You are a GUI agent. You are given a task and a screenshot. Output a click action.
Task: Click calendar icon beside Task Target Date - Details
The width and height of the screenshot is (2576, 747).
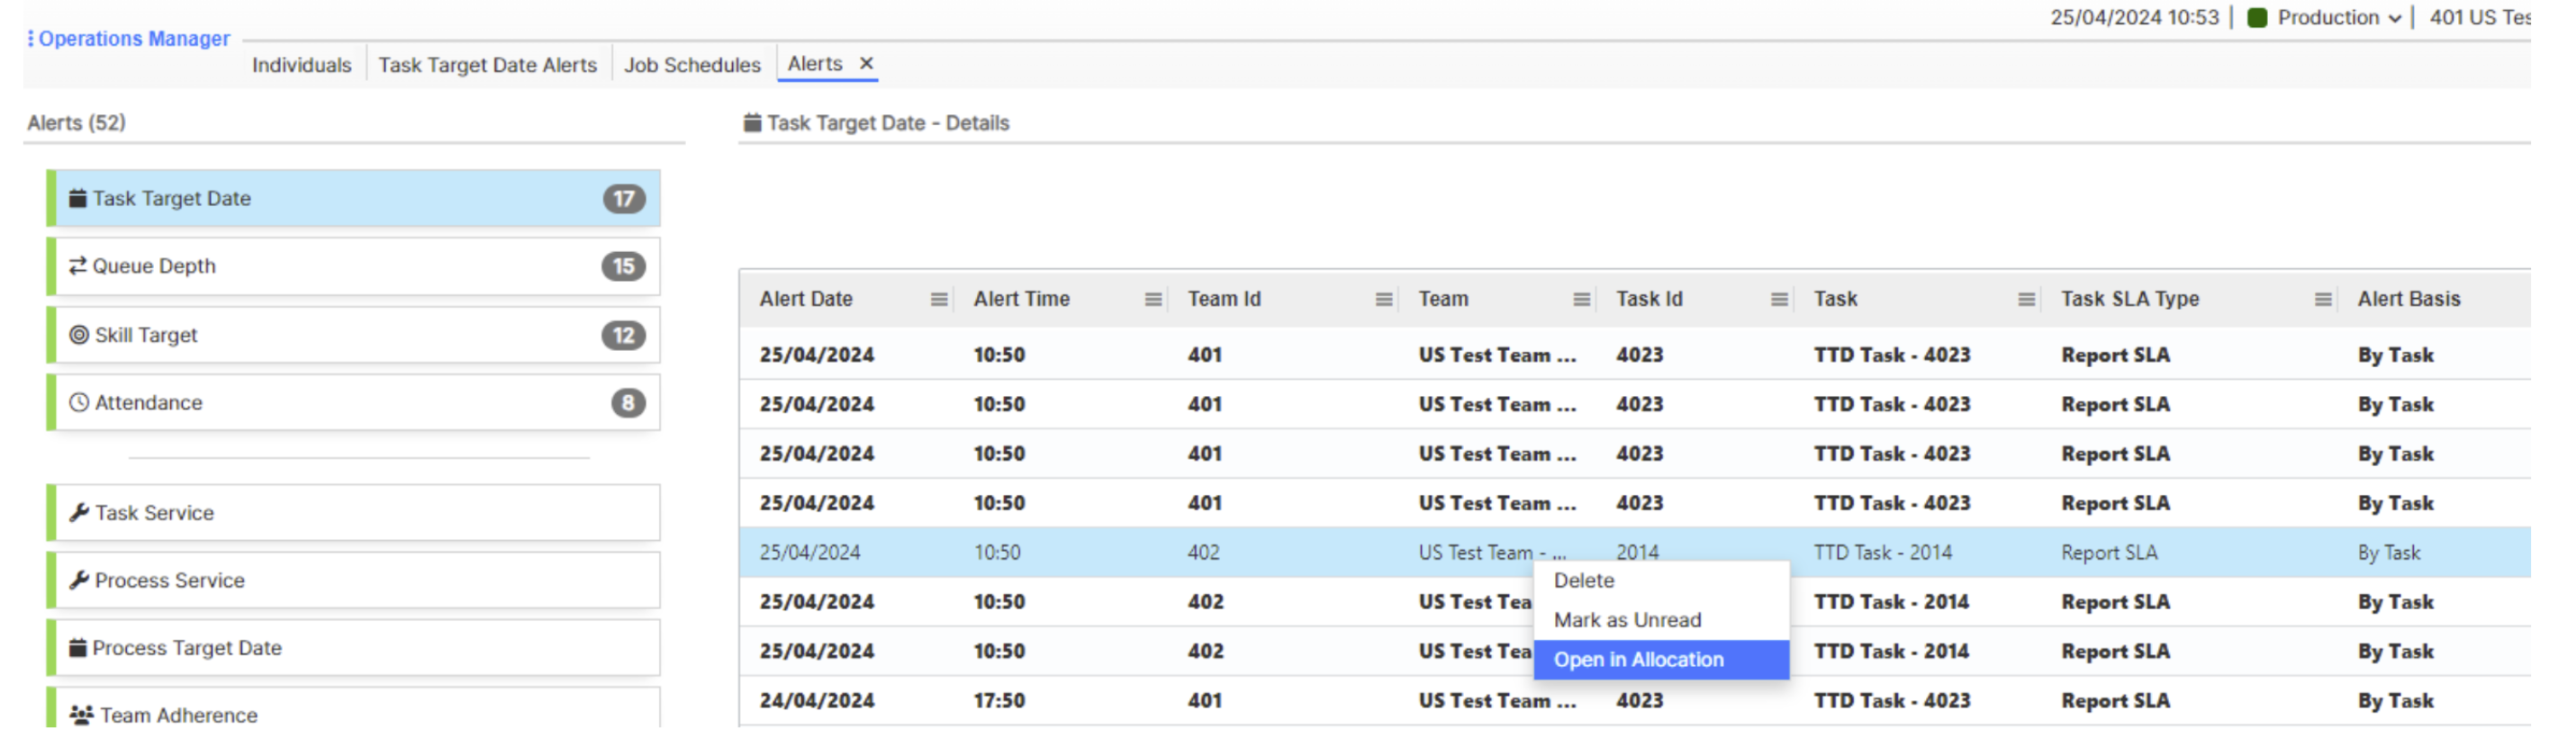pos(752,123)
